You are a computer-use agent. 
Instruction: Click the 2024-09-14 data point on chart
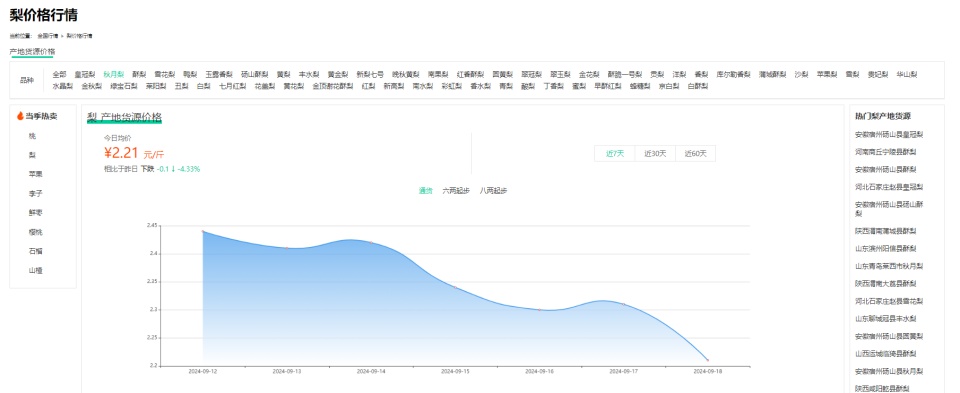(x=371, y=242)
